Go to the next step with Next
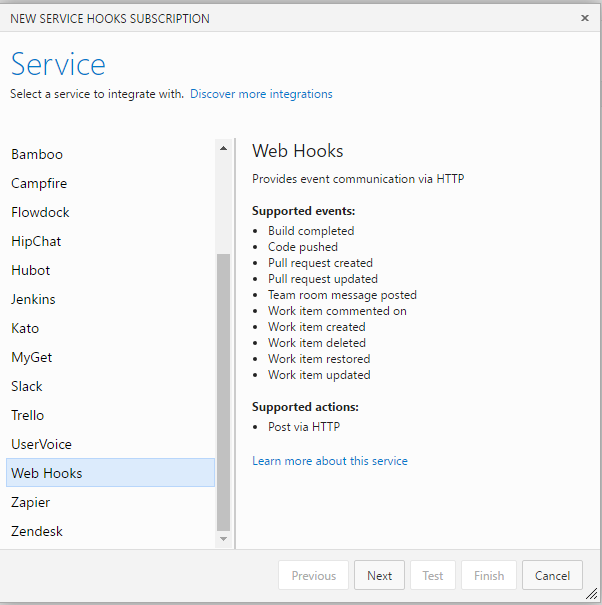Screen dimensions: 602x605 pyautogui.click(x=379, y=575)
